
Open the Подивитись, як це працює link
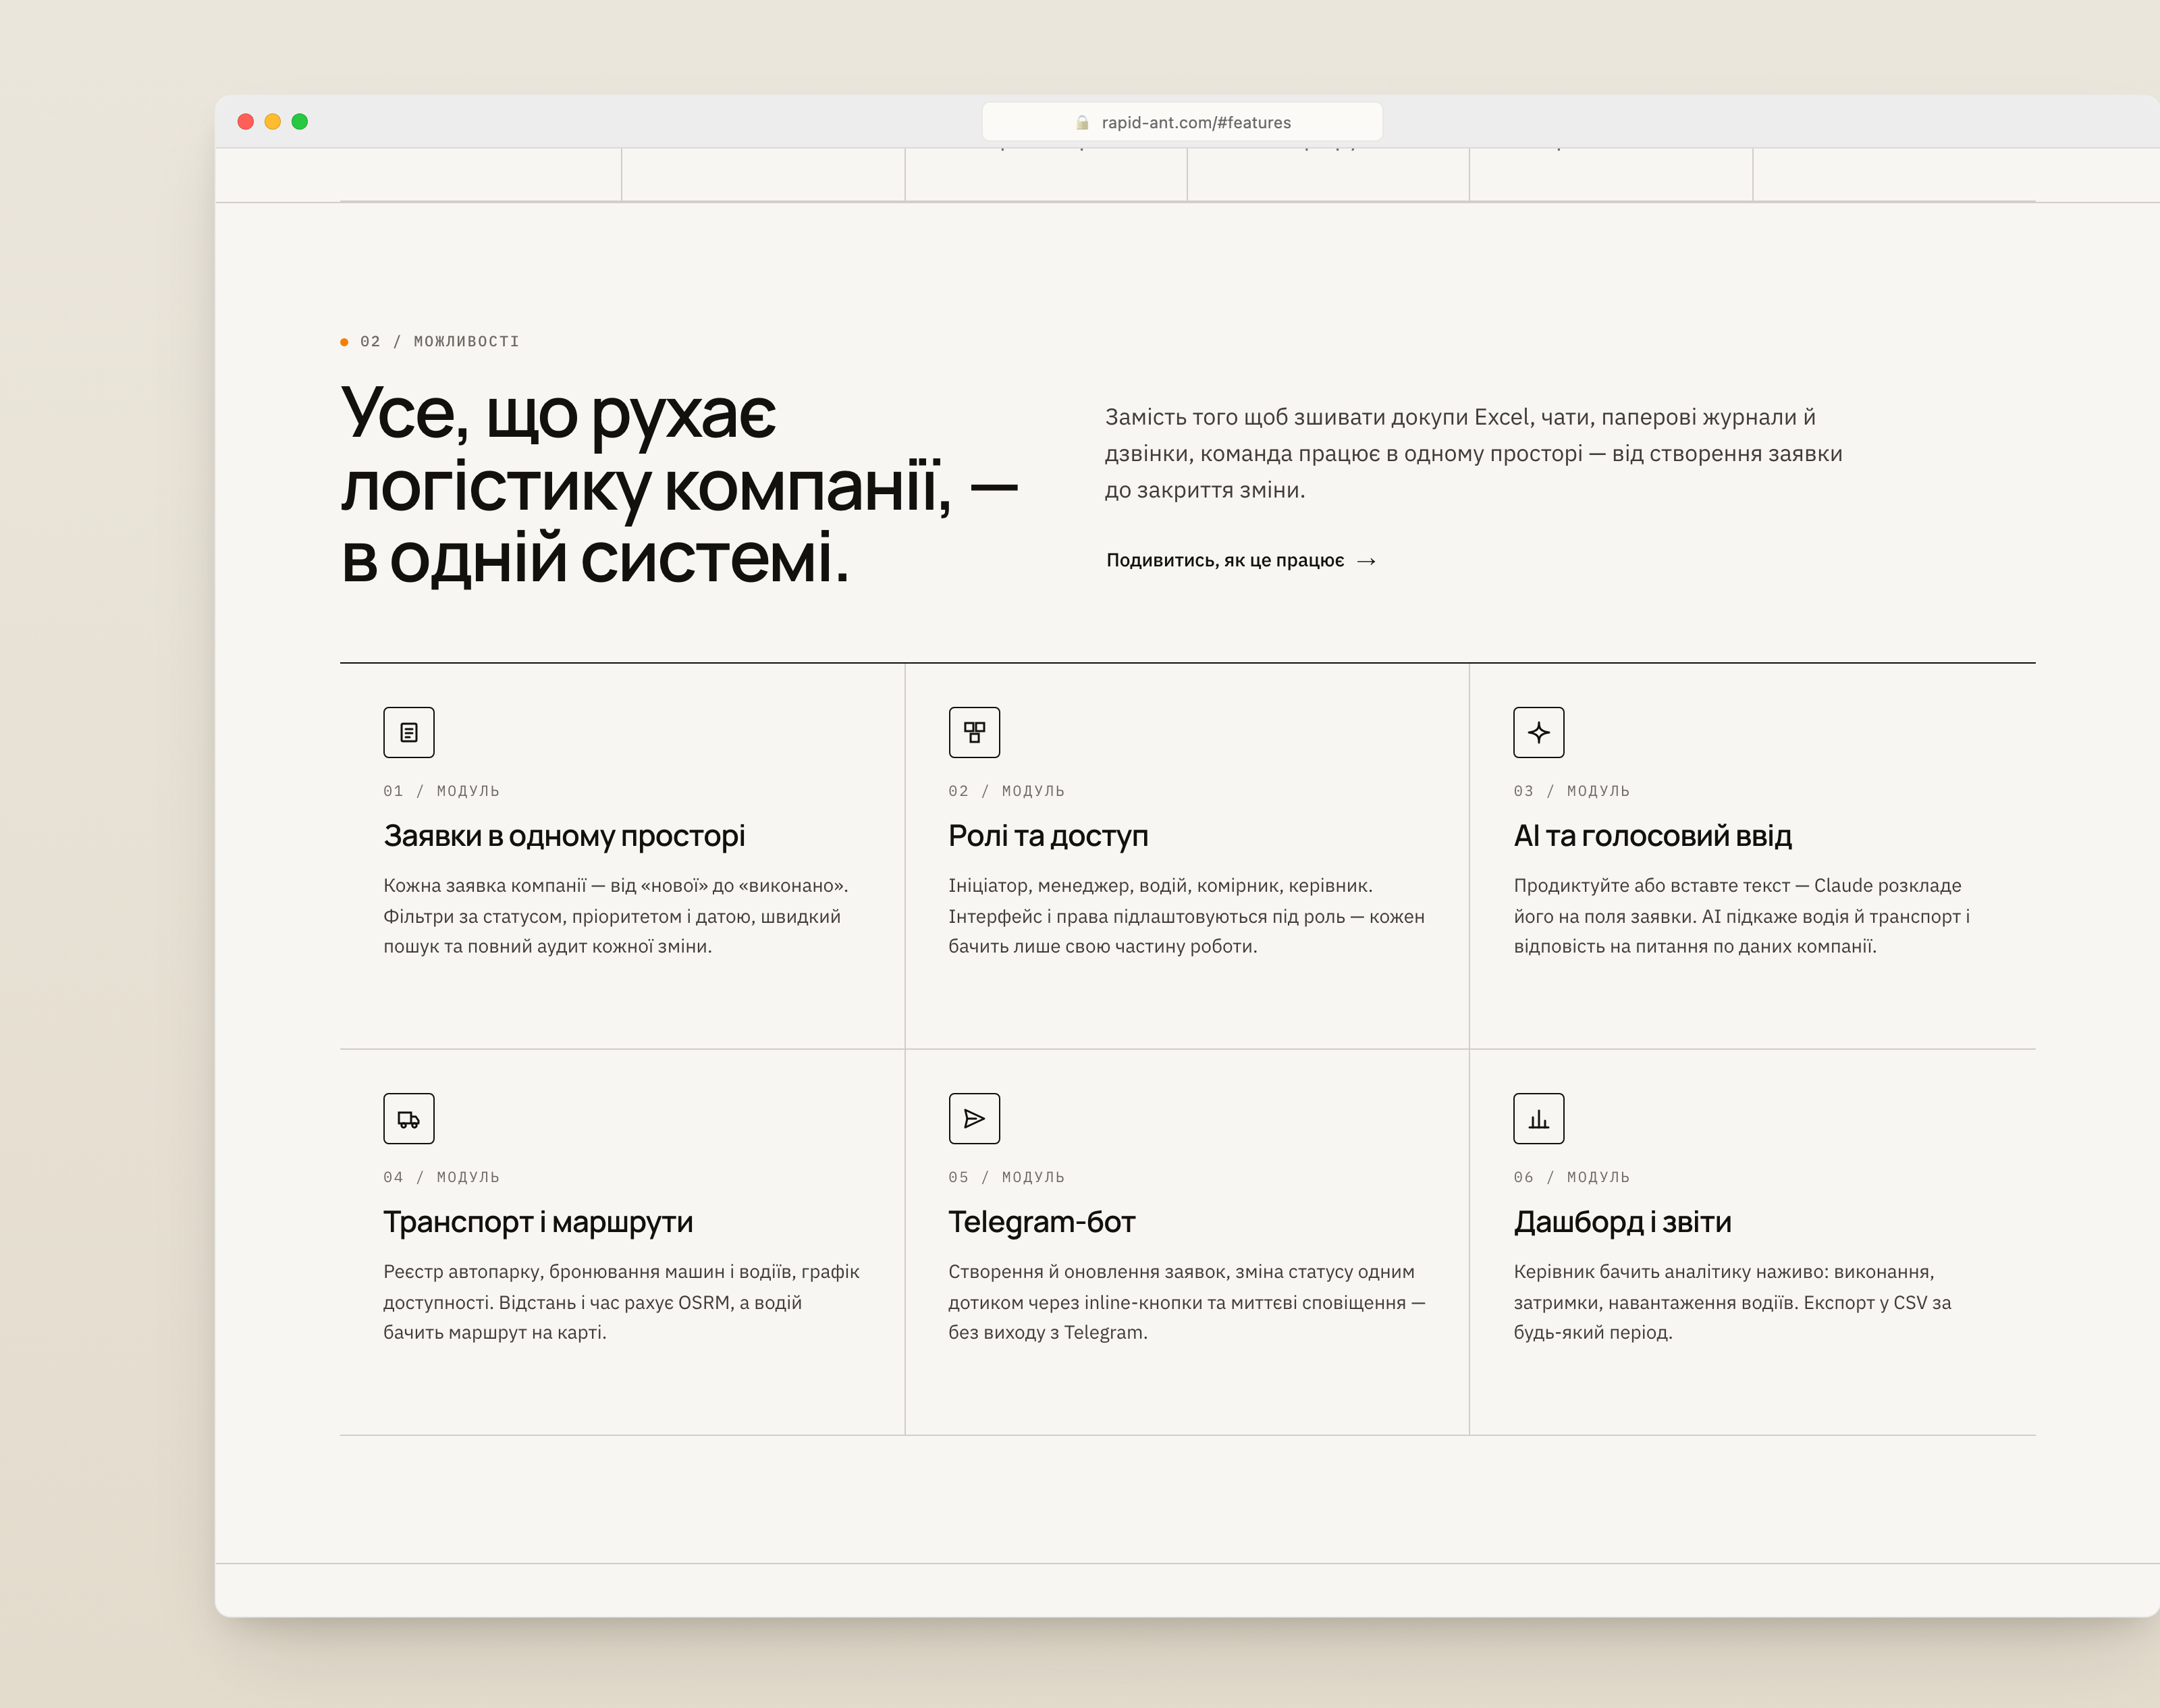pyautogui.click(x=1241, y=560)
